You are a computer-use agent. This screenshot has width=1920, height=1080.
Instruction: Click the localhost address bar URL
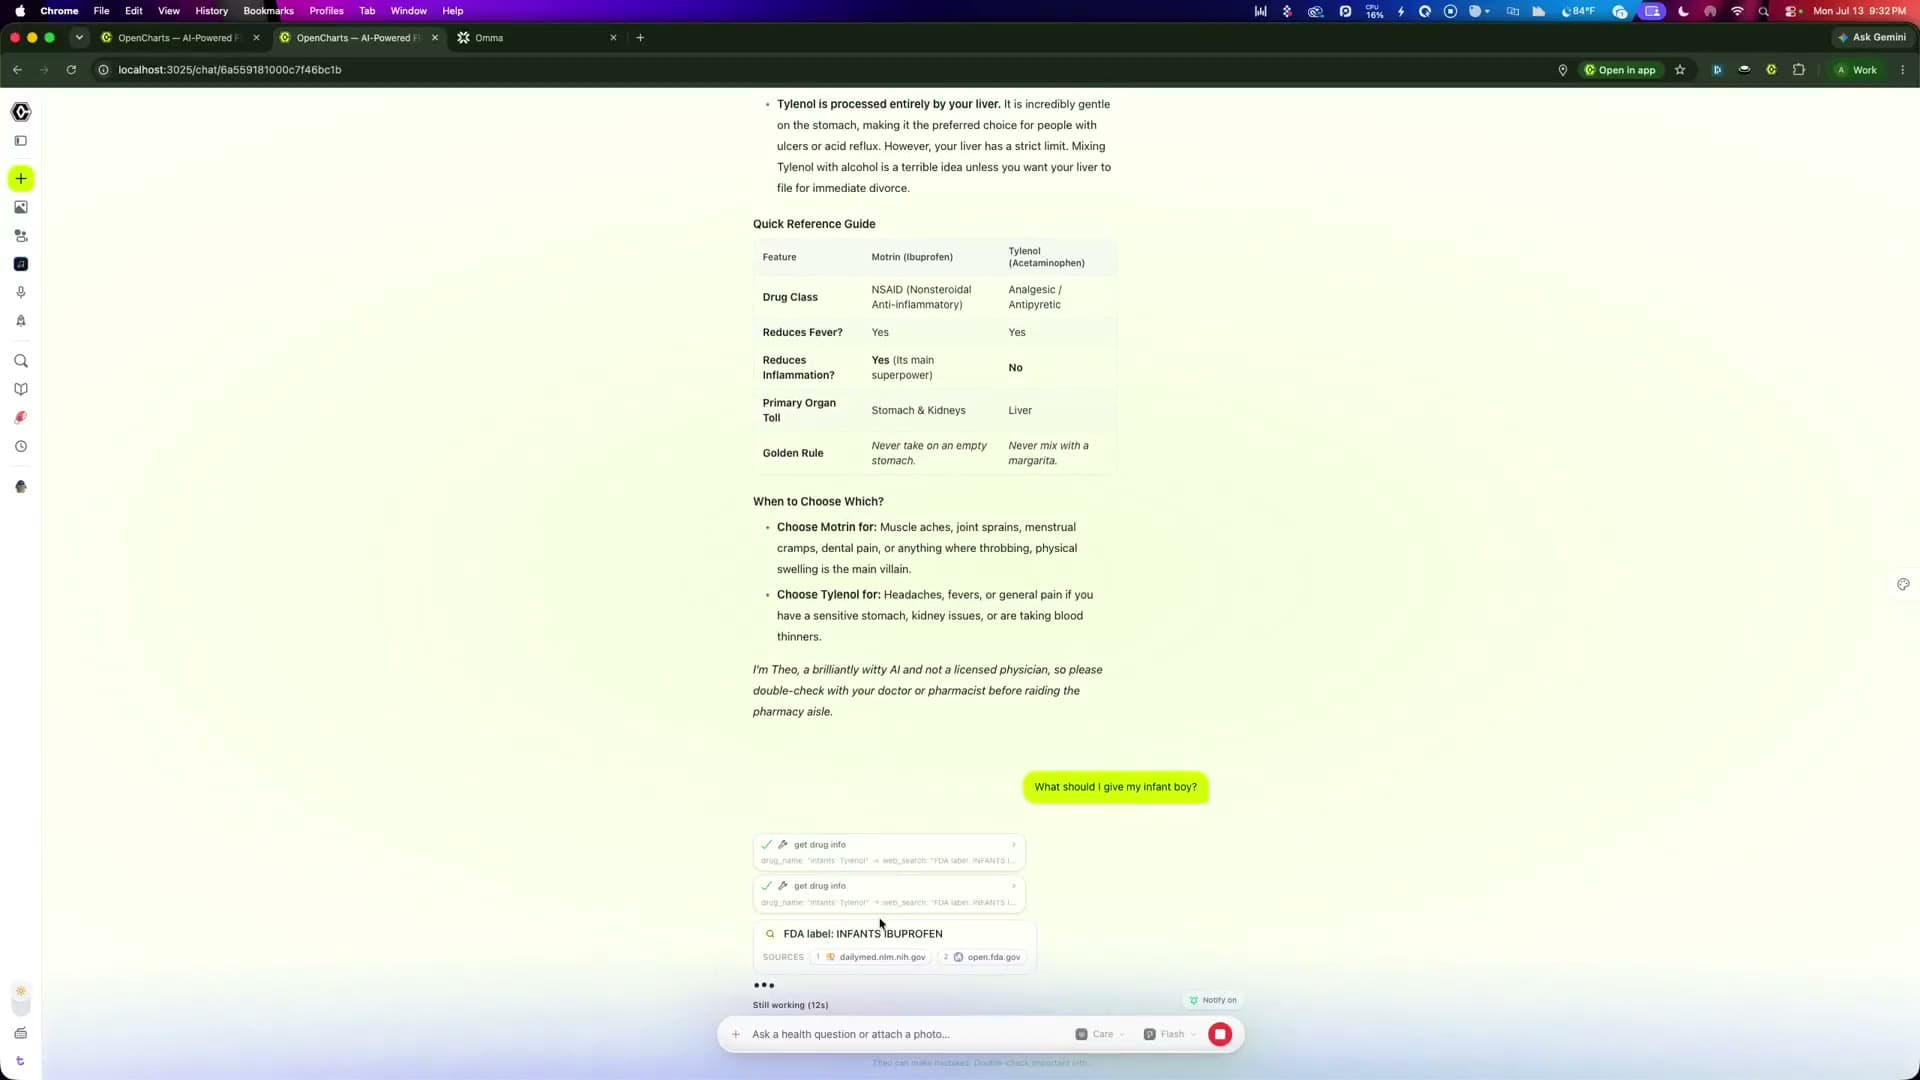click(x=230, y=70)
